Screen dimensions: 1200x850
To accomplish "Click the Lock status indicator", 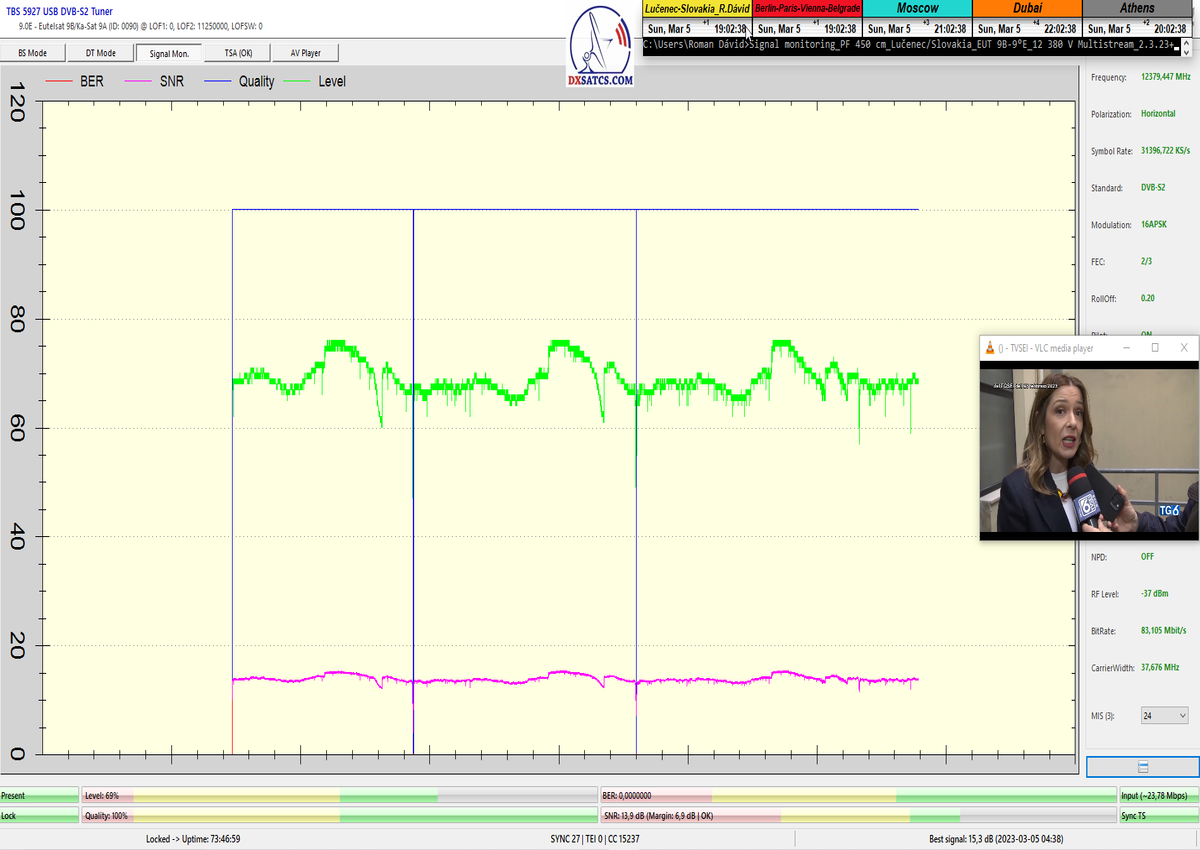I will 39,816.
